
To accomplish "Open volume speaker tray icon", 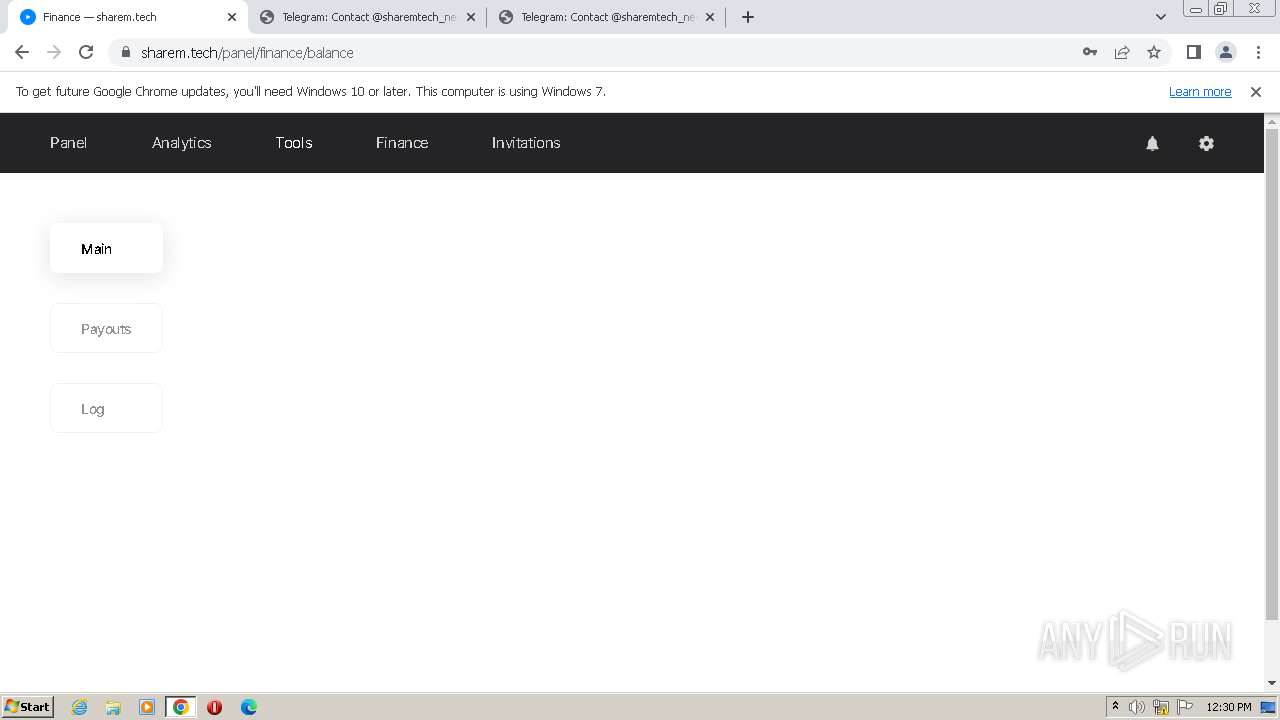I will [1137, 707].
